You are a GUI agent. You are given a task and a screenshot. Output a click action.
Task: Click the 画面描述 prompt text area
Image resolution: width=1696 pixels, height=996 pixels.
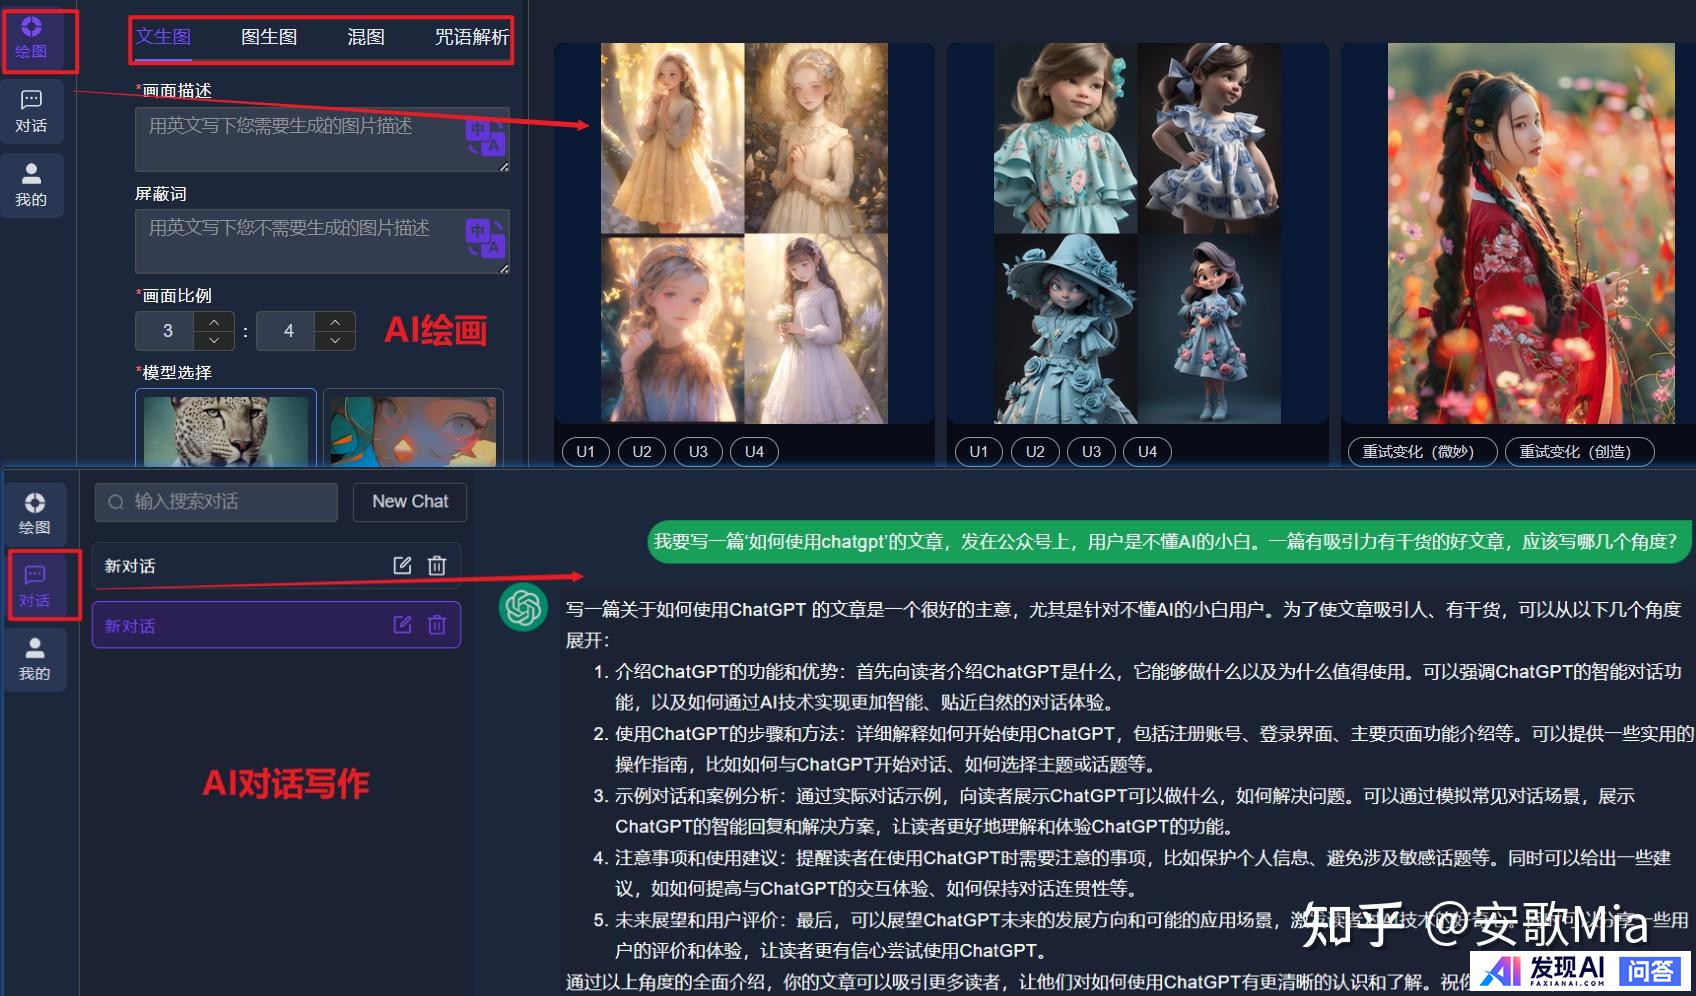(300, 138)
